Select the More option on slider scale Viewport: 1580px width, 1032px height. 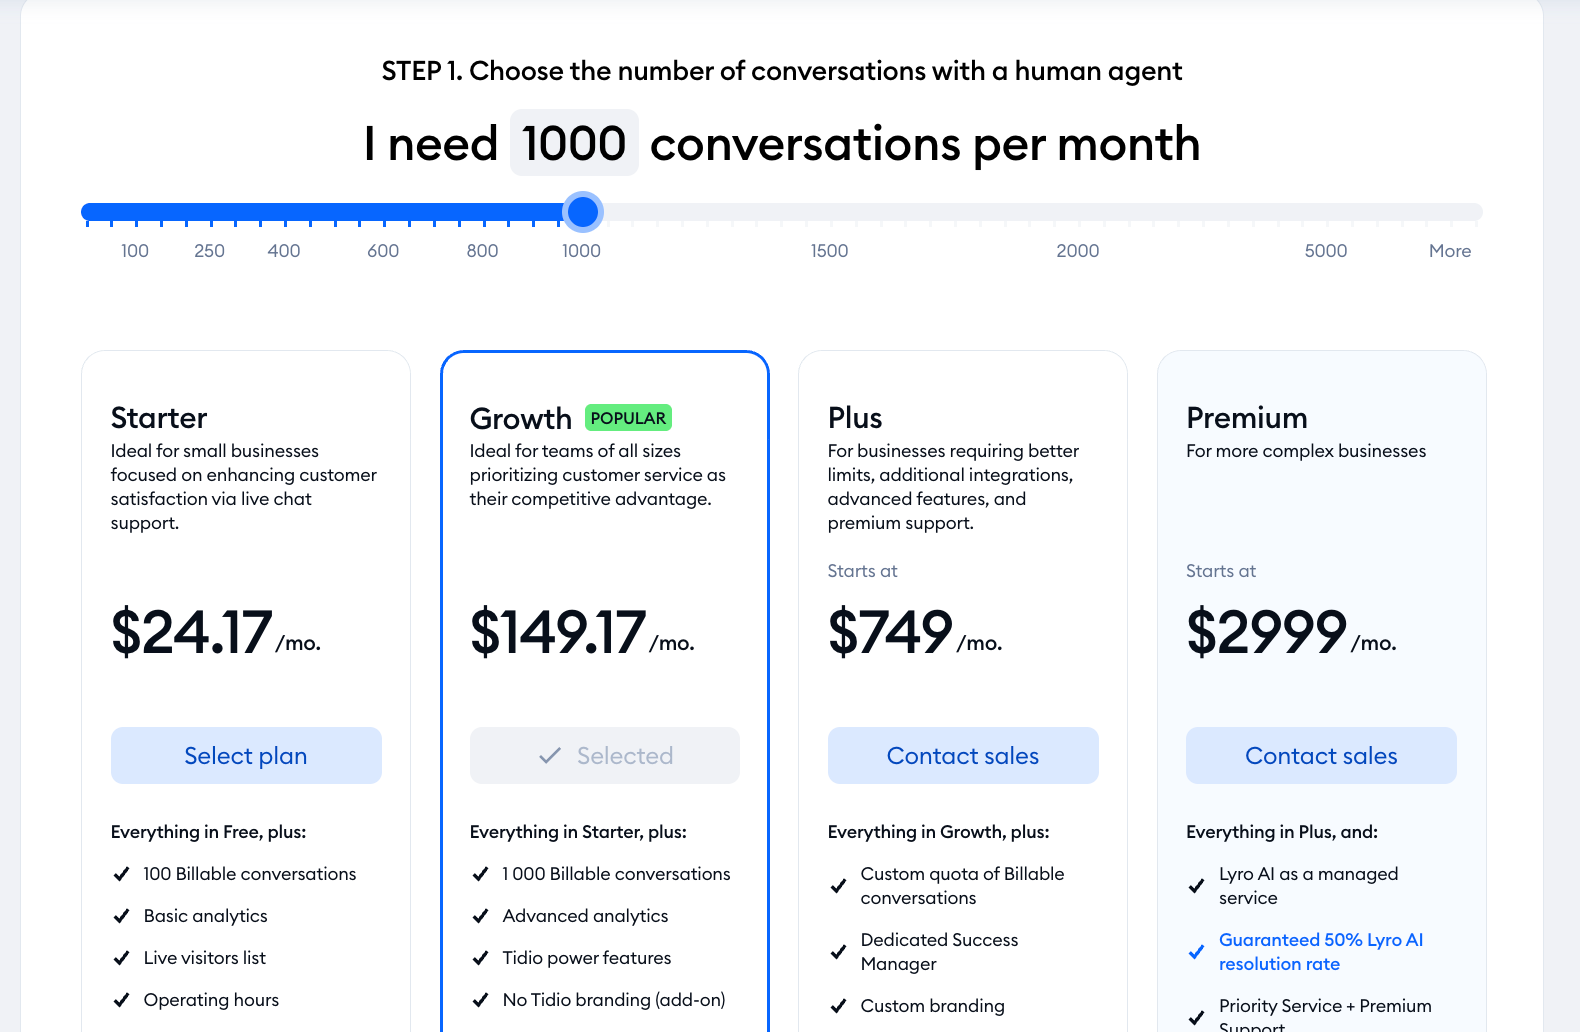[1449, 250]
